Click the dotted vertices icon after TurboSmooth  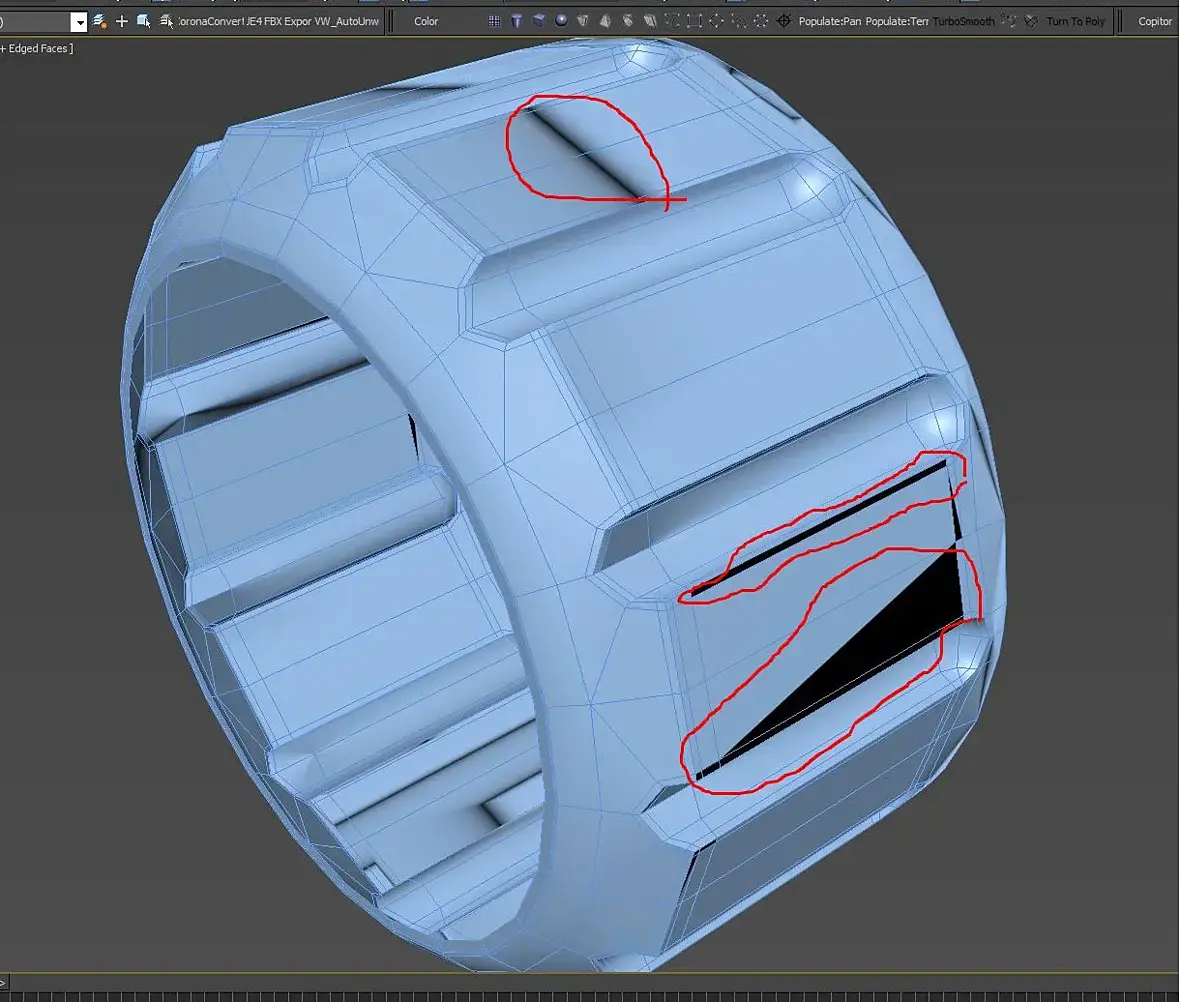[1008, 21]
